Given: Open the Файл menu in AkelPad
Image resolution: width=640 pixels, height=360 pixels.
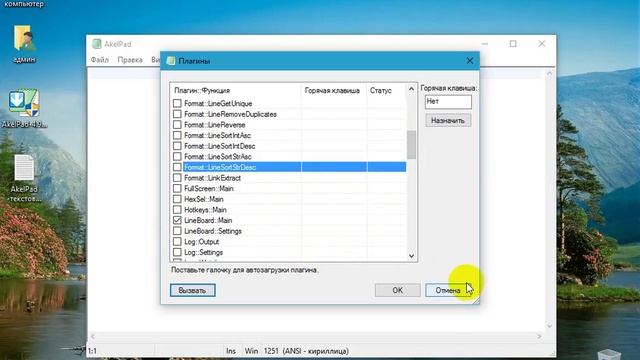Looking at the screenshot, I should (x=100, y=60).
